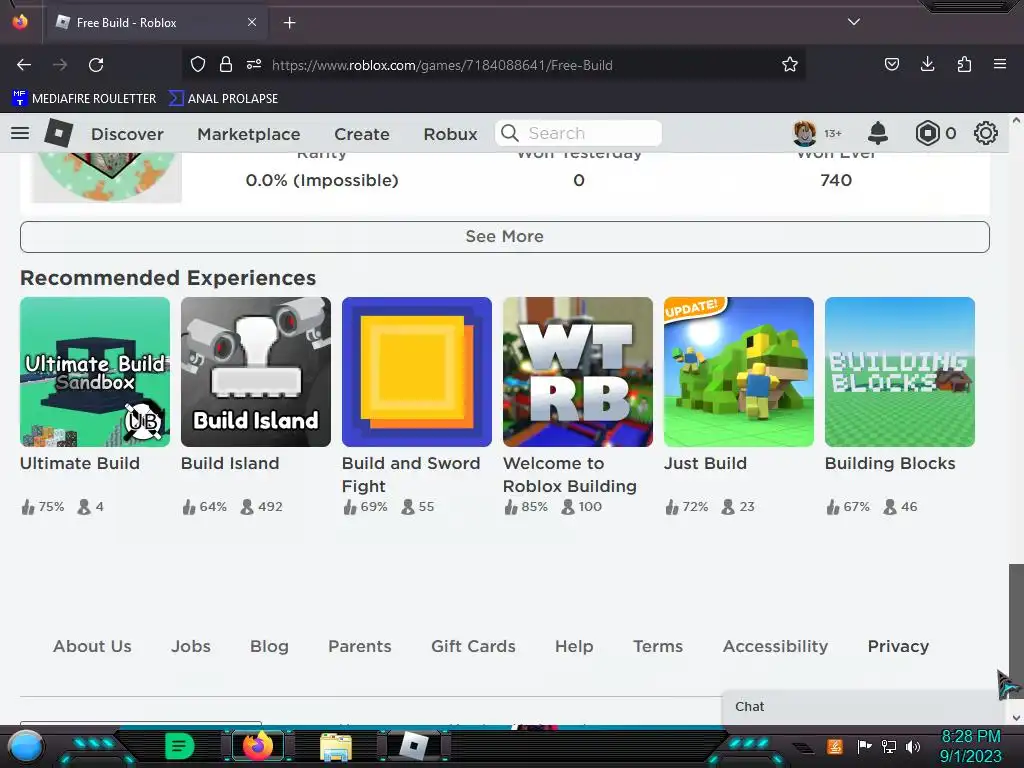The width and height of the screenshot is (1024, 768).
Task: Expand the Chat panel
Action: [864, 707]
